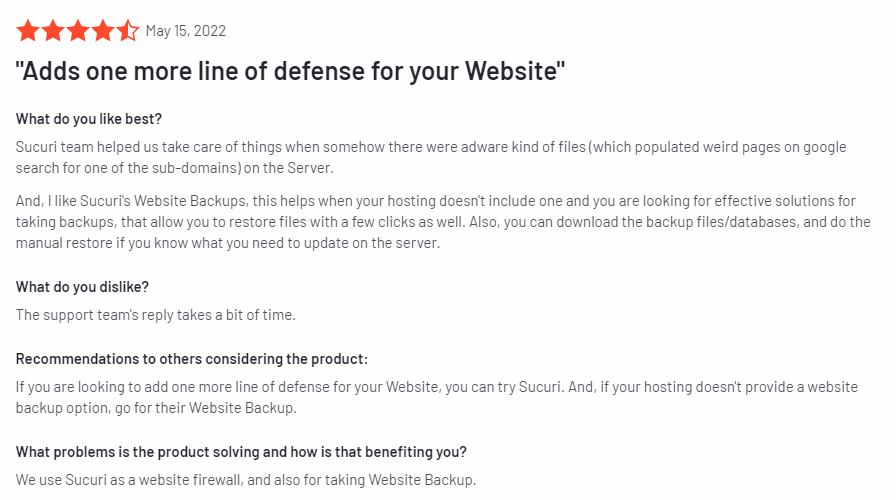
Task: Click the text about using Sucuri as firewall
Action: tap(246, 480)
